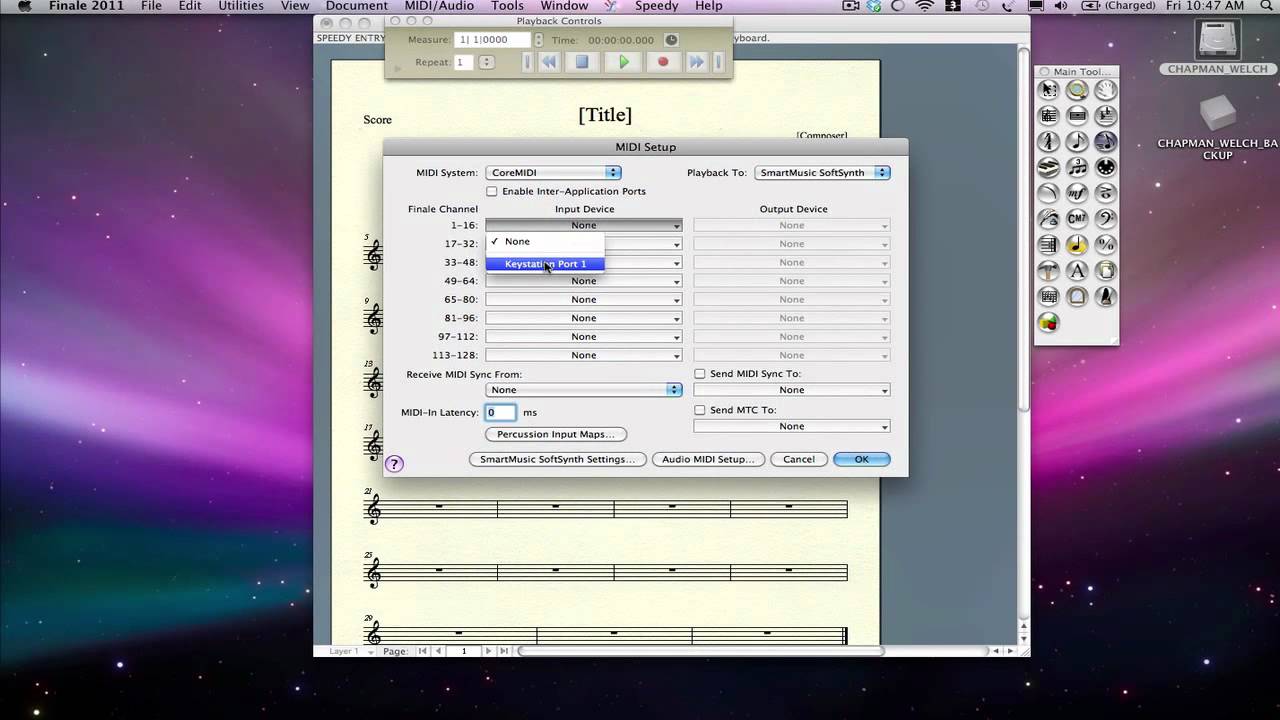Click the blue Stop button

(582, 62)
